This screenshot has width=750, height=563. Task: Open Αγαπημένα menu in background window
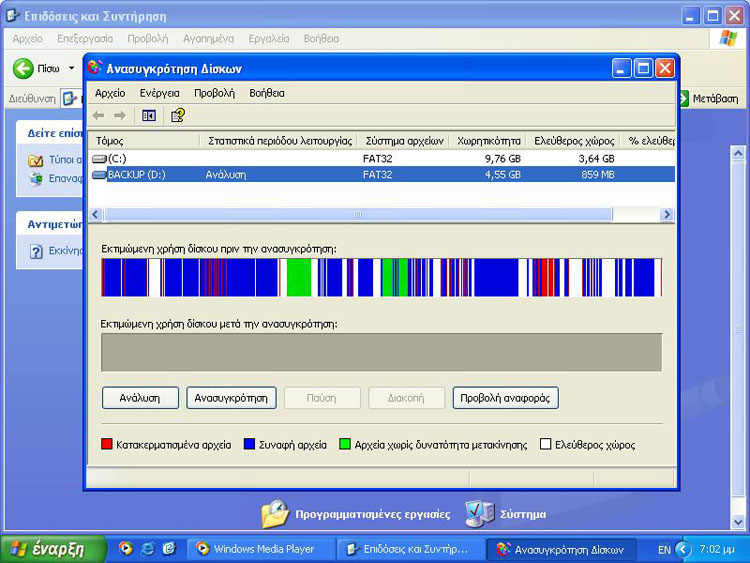[x=209, y=39]
